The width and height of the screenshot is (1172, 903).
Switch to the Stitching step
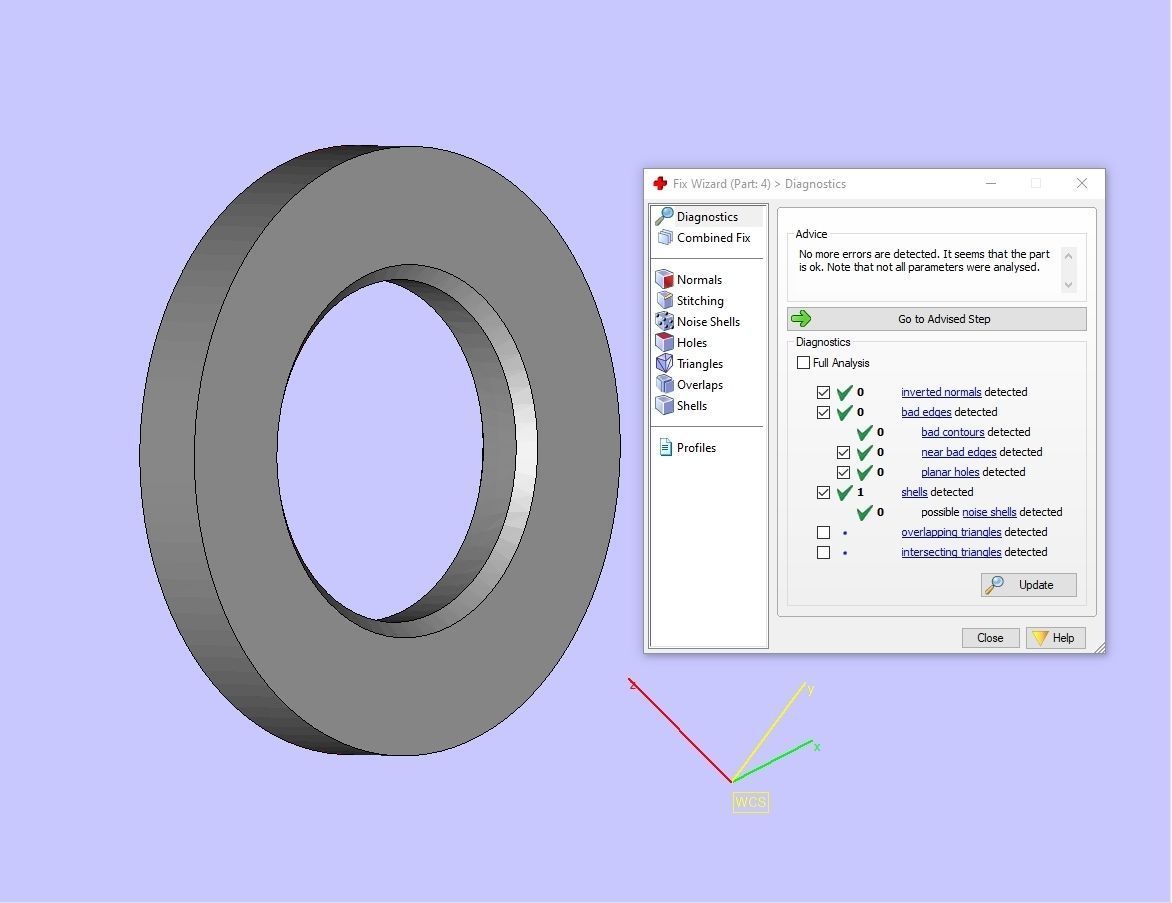coord(700,301)
